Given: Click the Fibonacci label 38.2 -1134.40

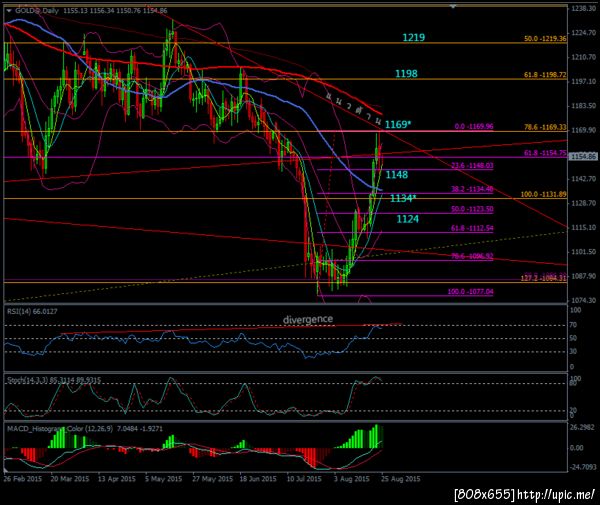Looking at the screenshot, I should point(472,189).
